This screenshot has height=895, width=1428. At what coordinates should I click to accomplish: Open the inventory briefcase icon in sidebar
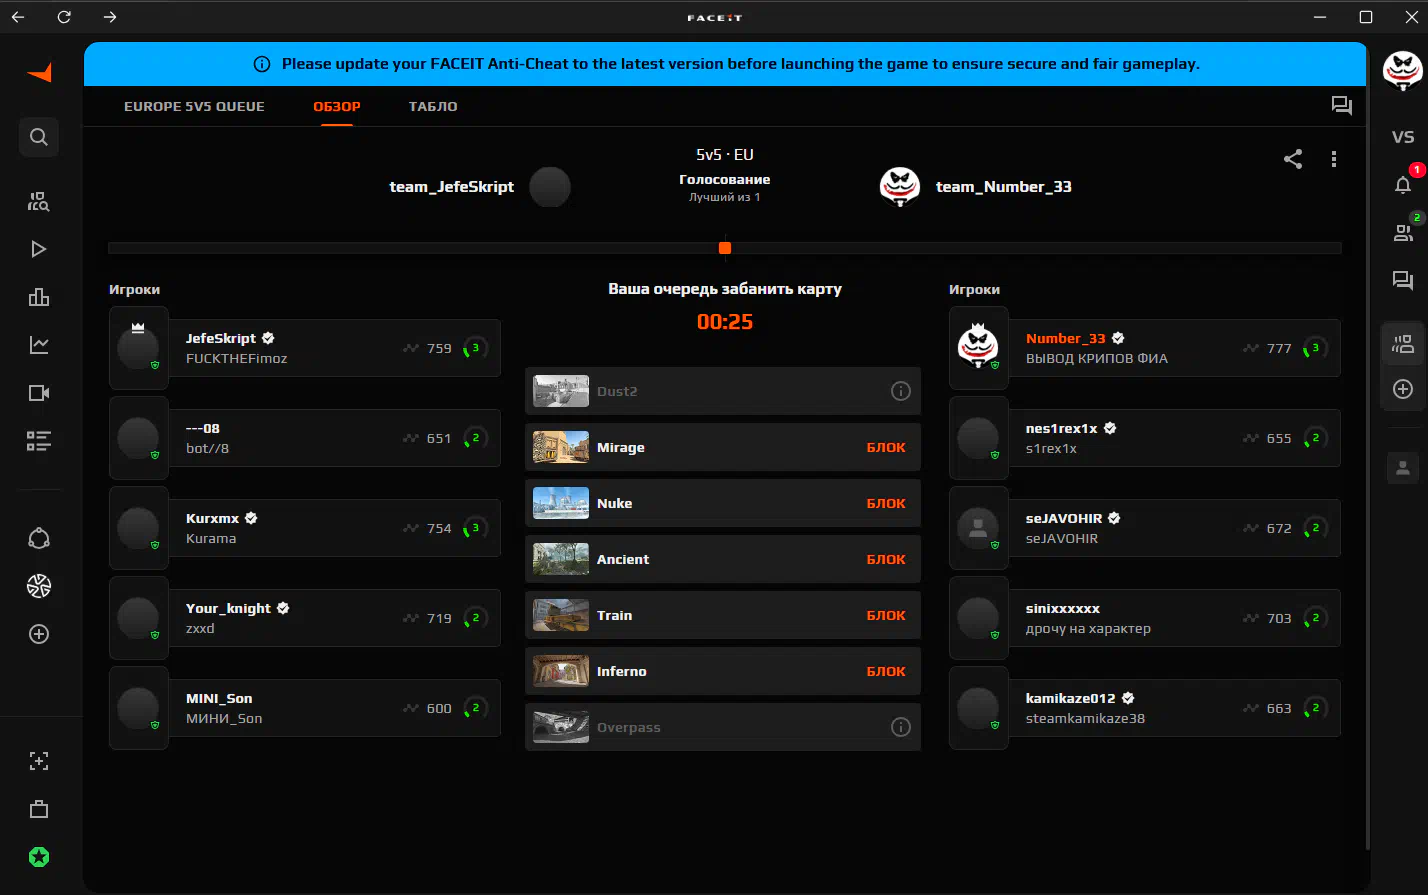coord(39,809)
